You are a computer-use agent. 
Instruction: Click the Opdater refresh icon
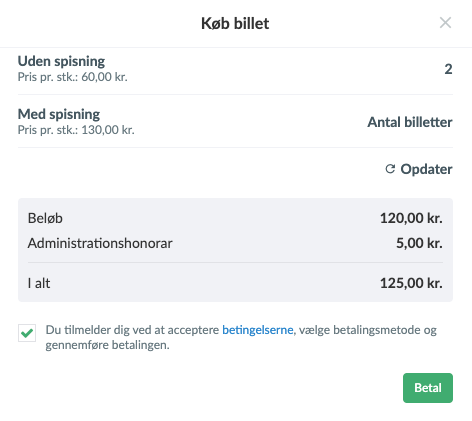click(x=390, y=169)
